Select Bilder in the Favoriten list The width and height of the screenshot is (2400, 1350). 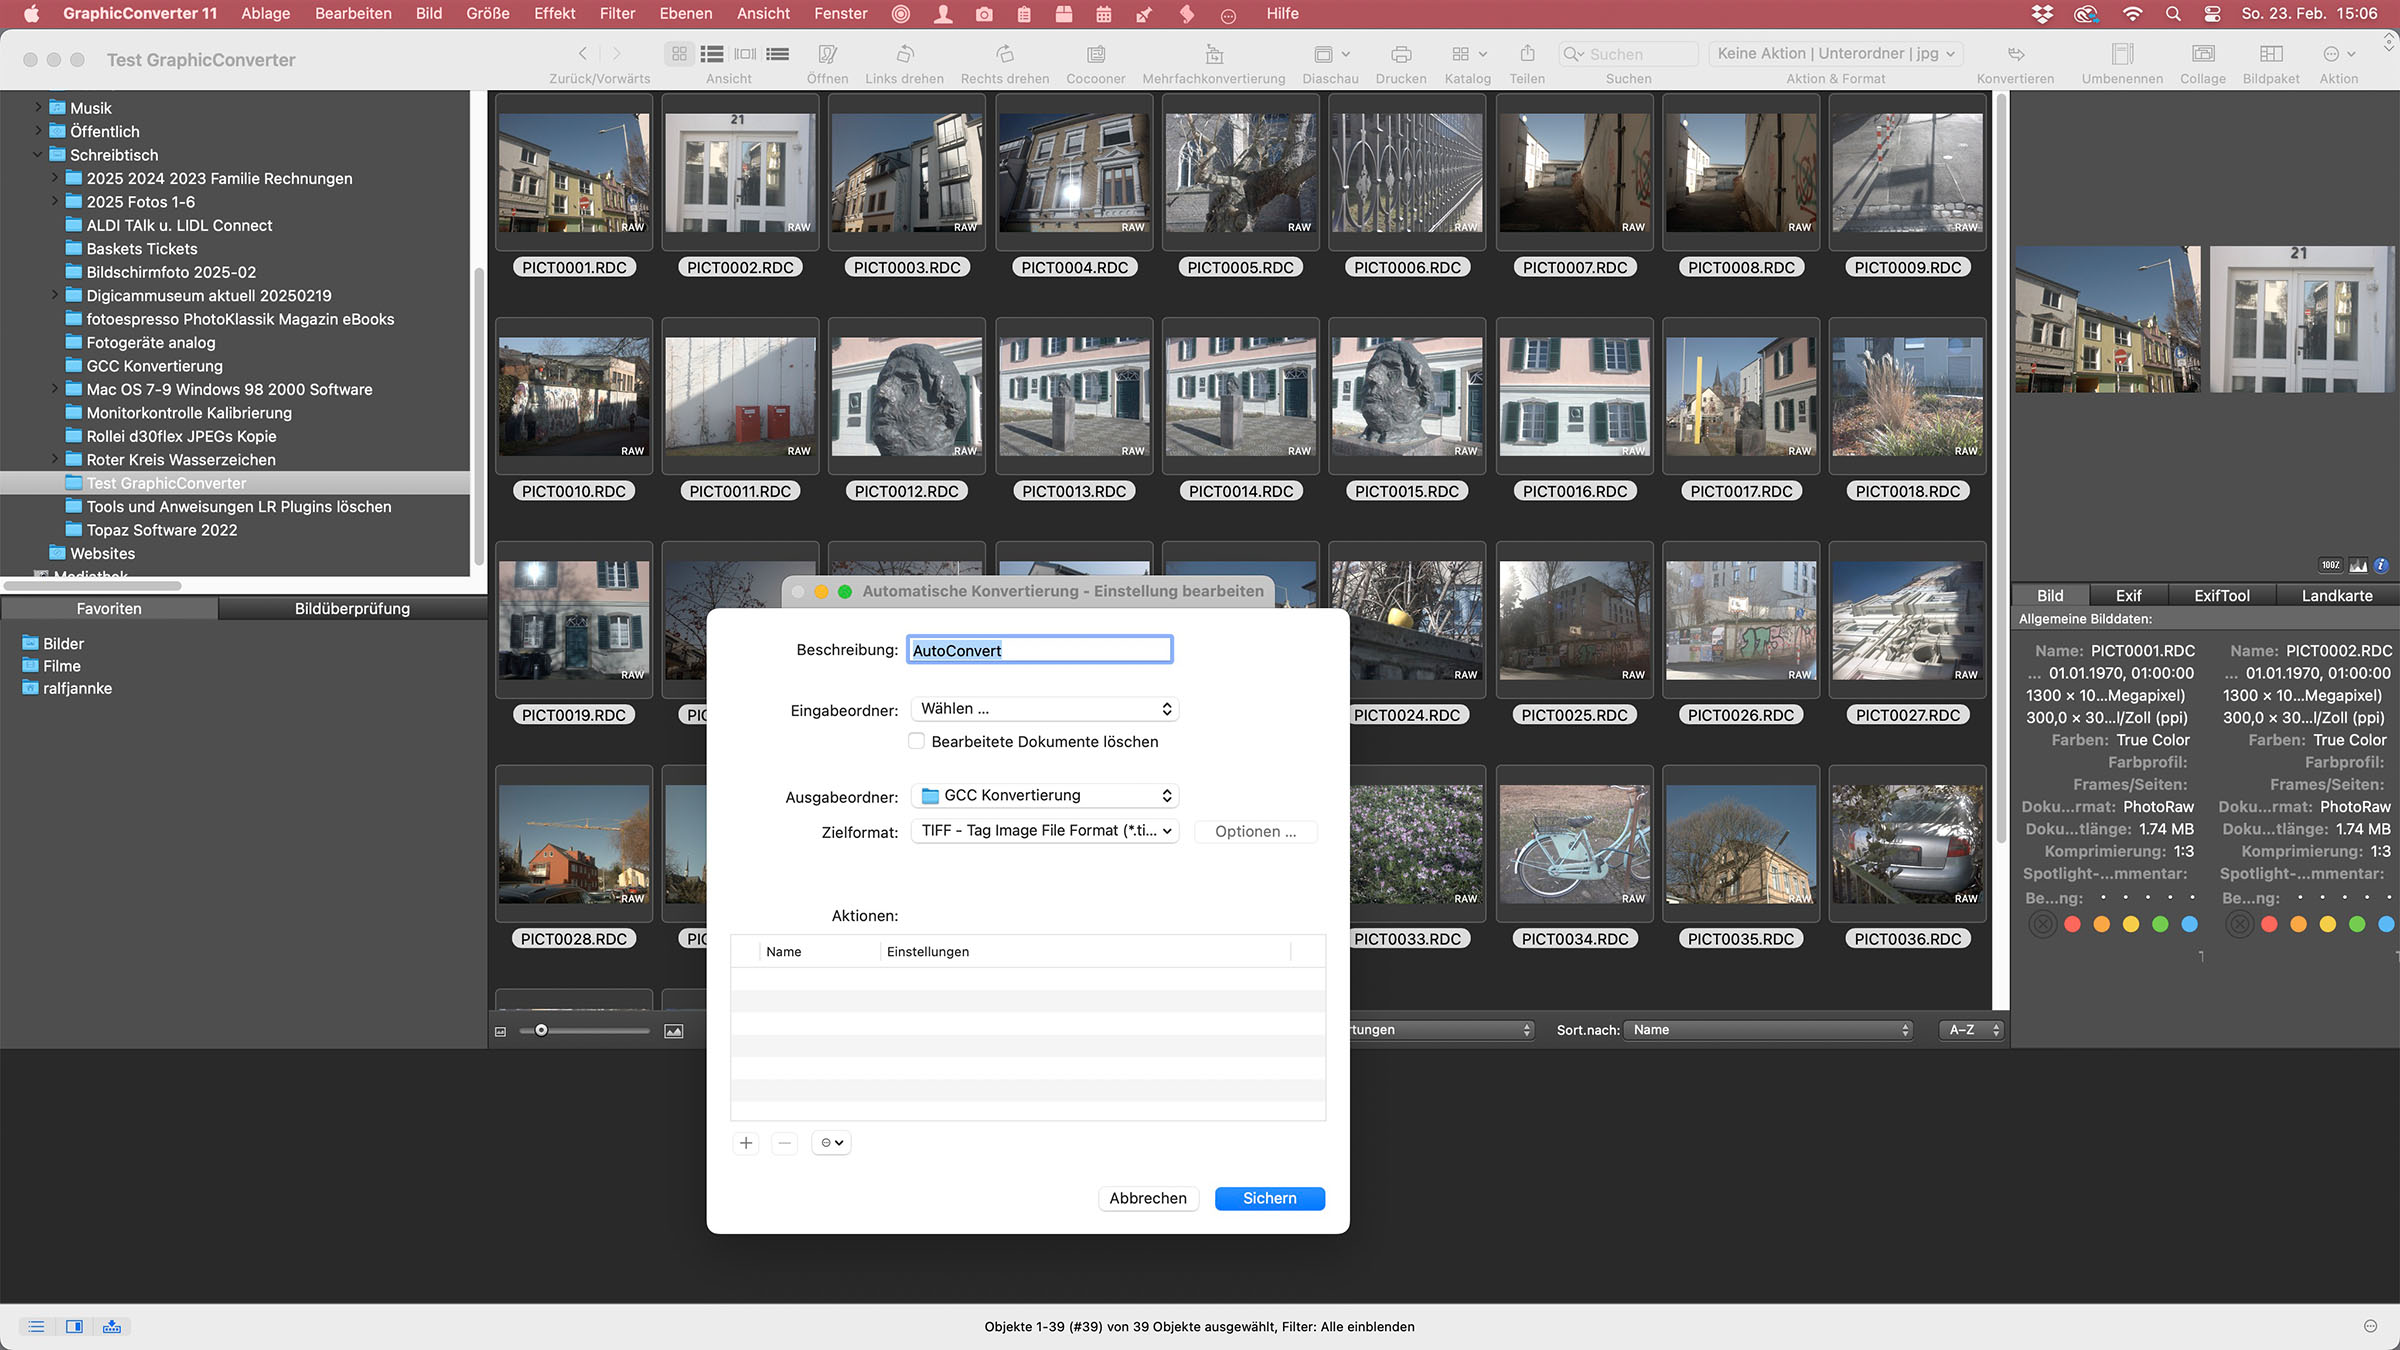pyautogui.click(x=63, y=644)
